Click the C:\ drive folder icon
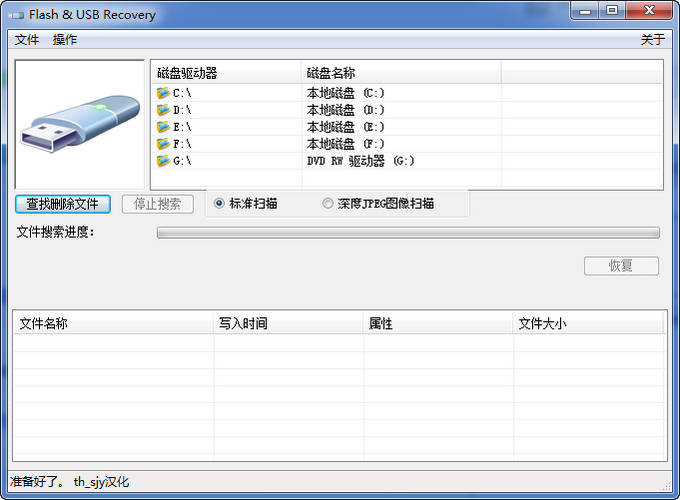This screenshot has height=500, width=680. click(x=163, y=93)
